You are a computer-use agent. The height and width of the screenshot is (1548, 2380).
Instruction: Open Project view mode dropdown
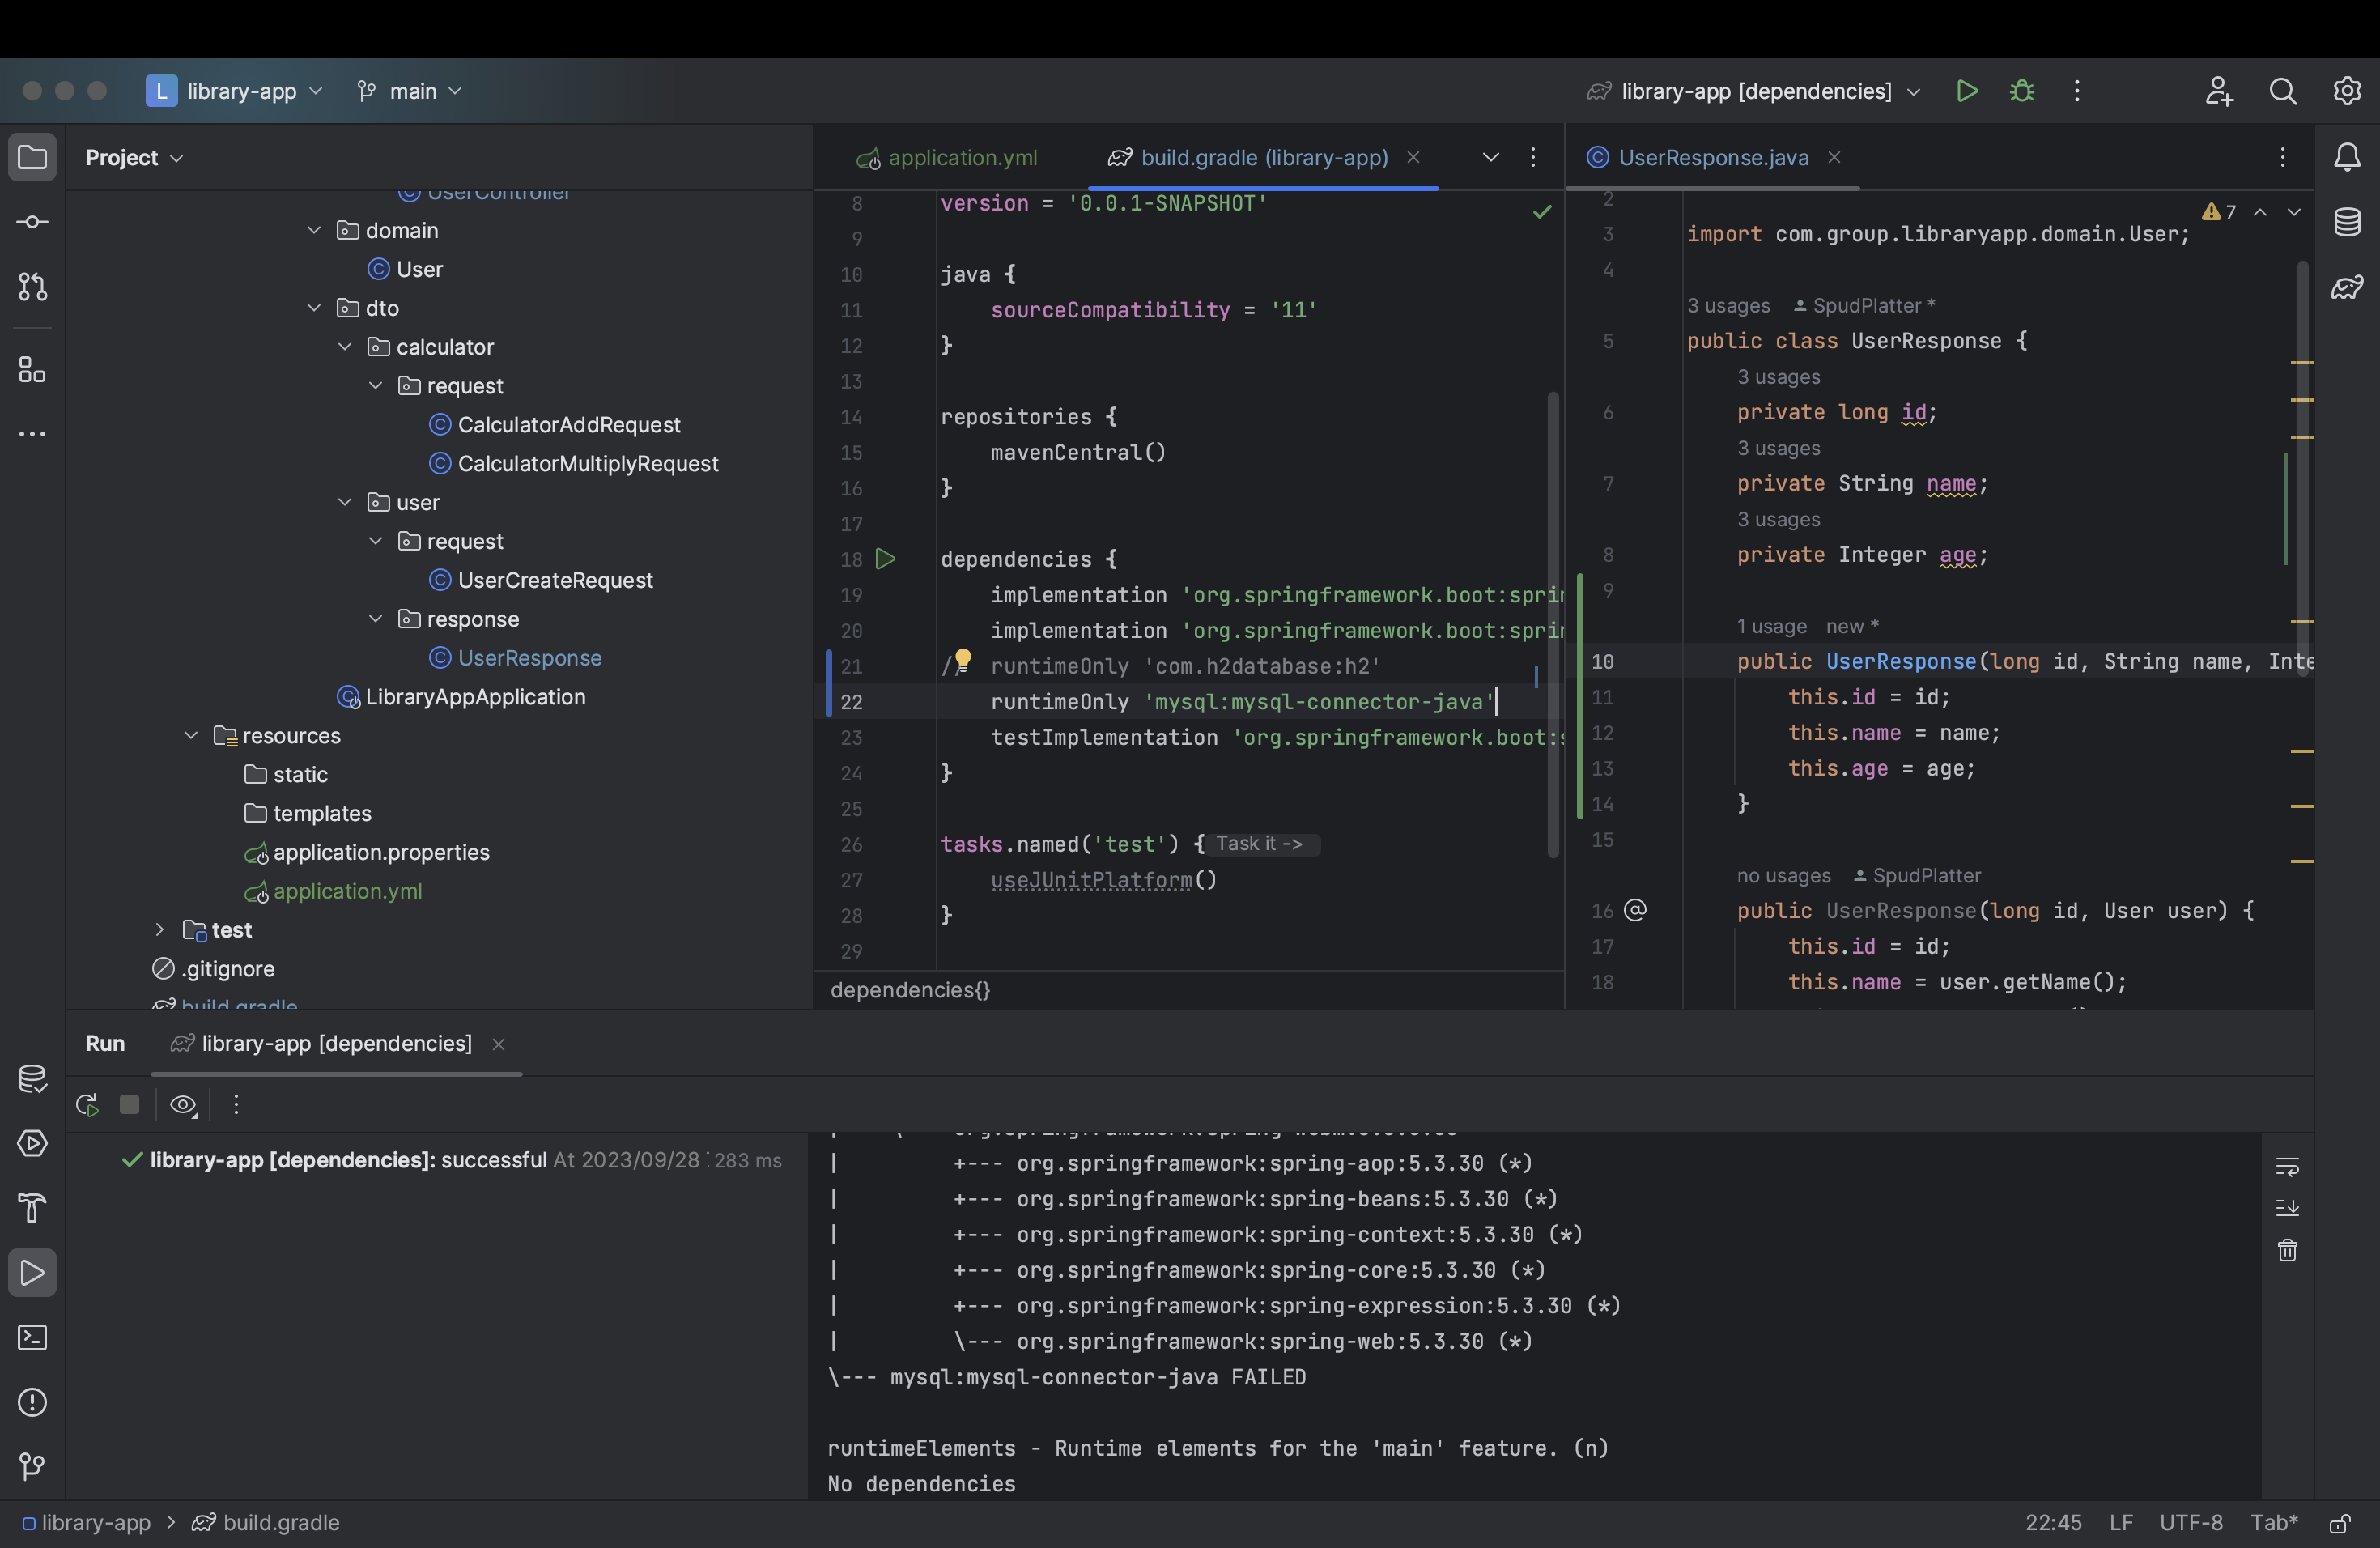click(x=134, y=158)
